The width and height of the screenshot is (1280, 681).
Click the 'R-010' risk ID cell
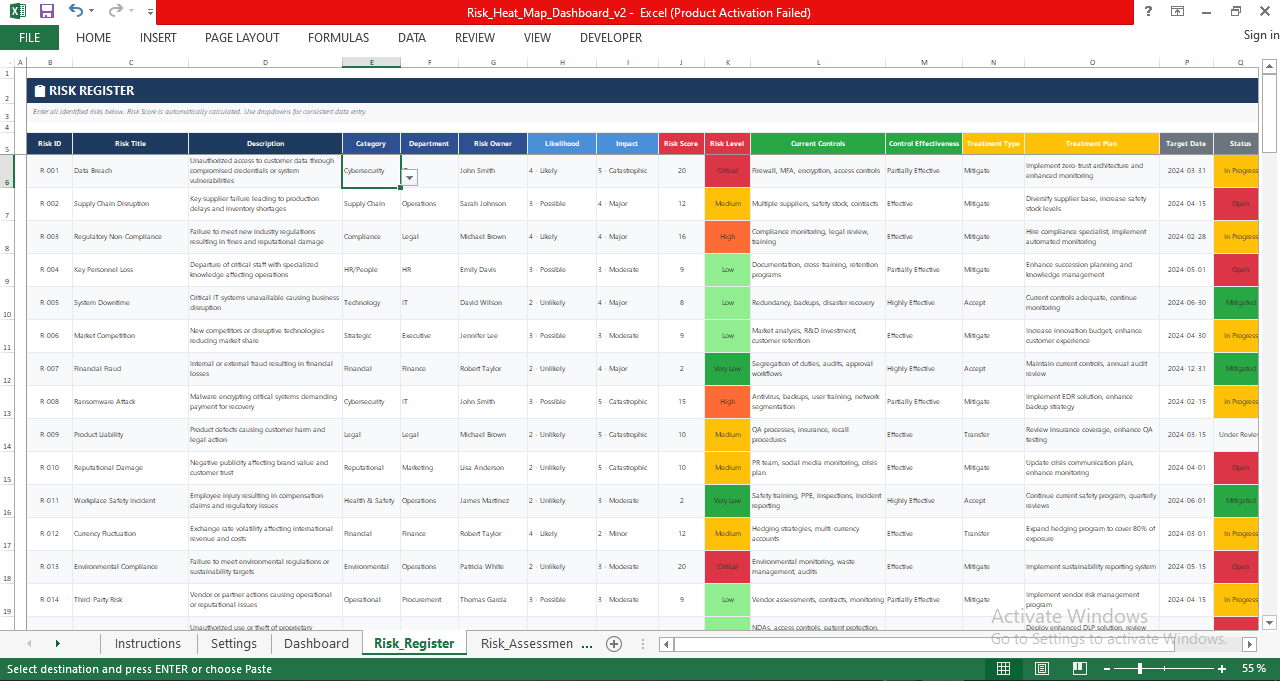tap(50, 468)
